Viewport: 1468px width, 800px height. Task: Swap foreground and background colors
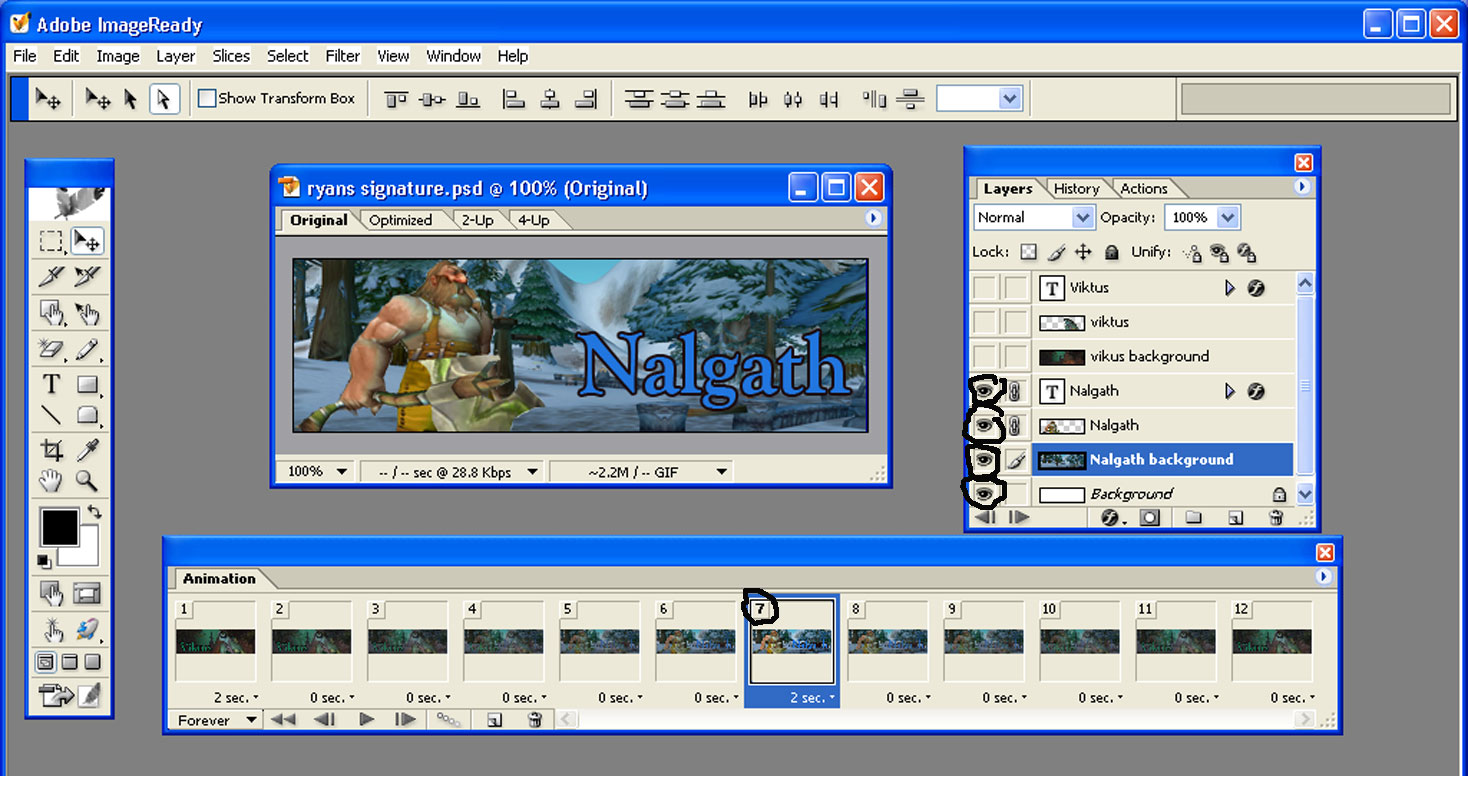93,513
